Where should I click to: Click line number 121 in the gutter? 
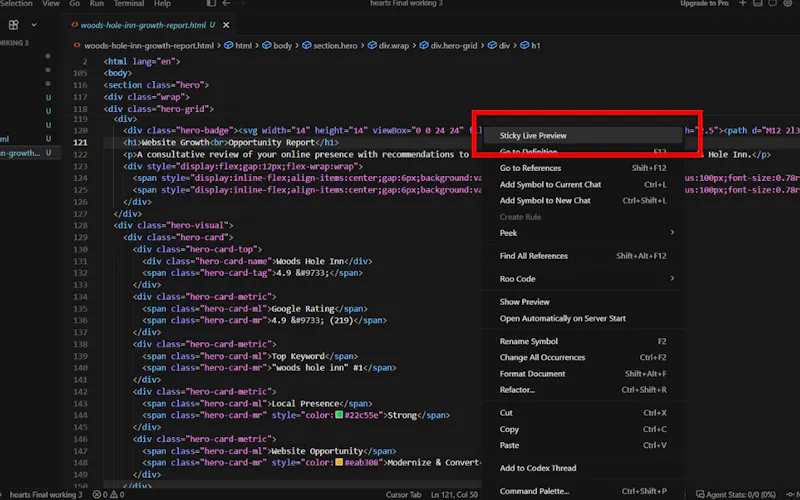(x=80, y=142)
